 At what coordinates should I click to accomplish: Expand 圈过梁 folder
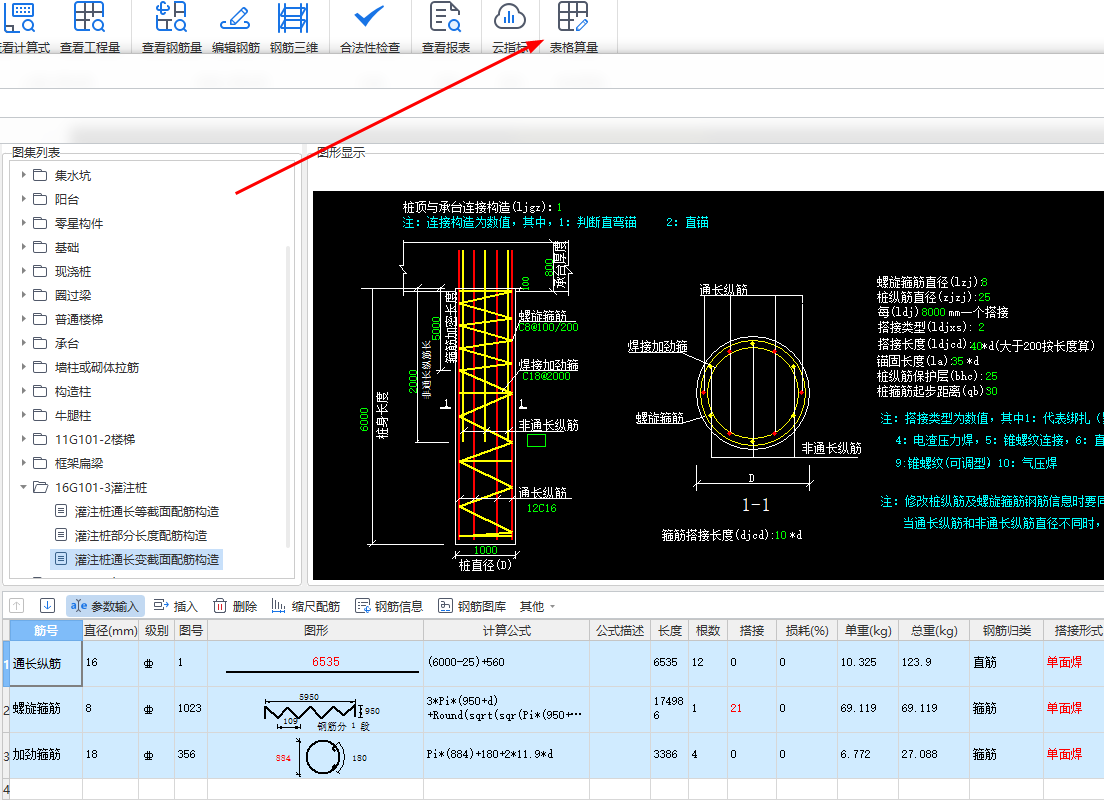pyautogui.click(x=23, y=295)
